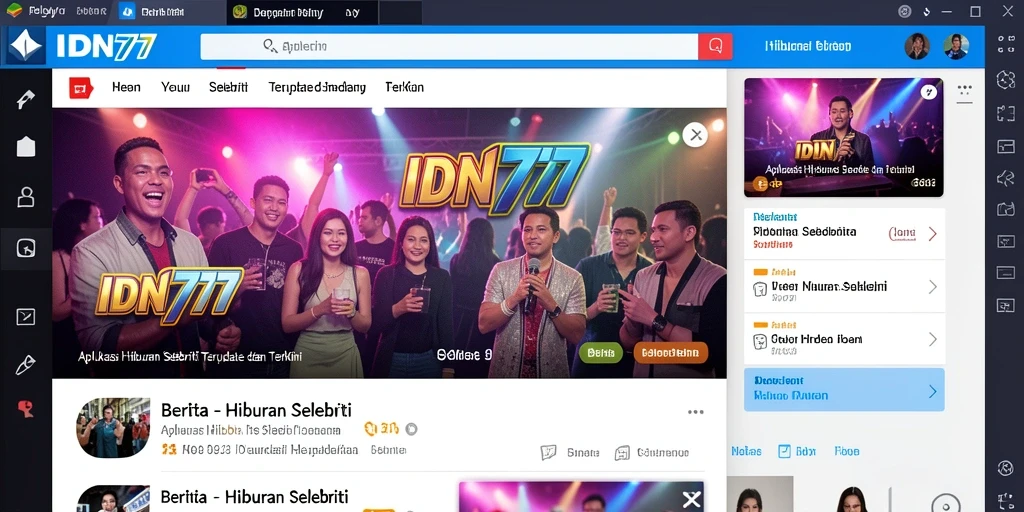
Task: Open the Youu navigation tab
Action: pyautogui.click(x=175, y=87)
